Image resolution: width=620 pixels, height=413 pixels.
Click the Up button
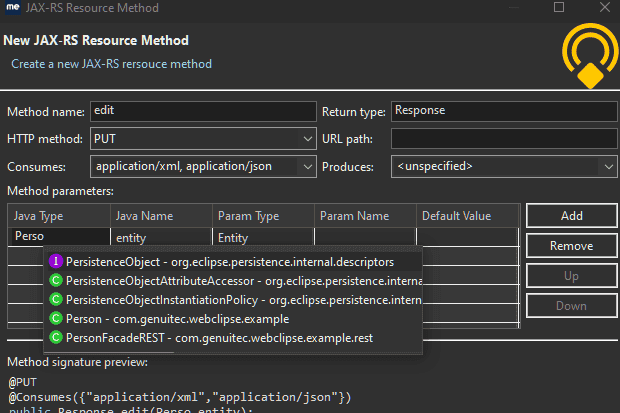[571, 276]
